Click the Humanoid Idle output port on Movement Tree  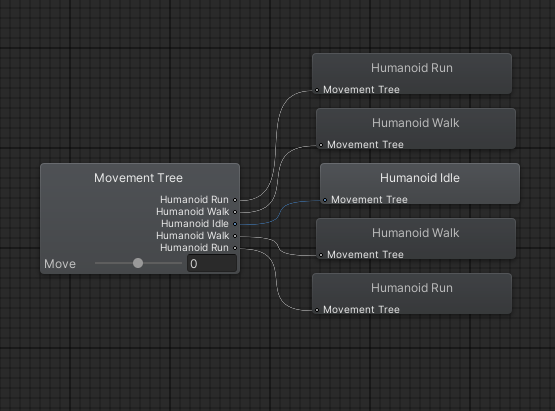point(235,224)
